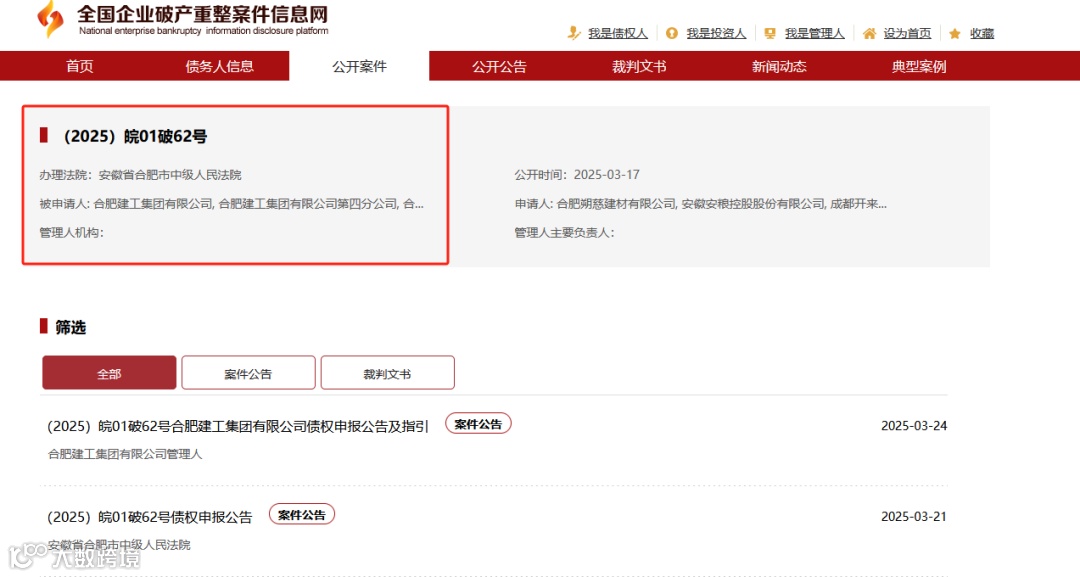The image size is (1080, 577).
Task: Click the date 2025-03-21
Action: (x=914, y=516)
